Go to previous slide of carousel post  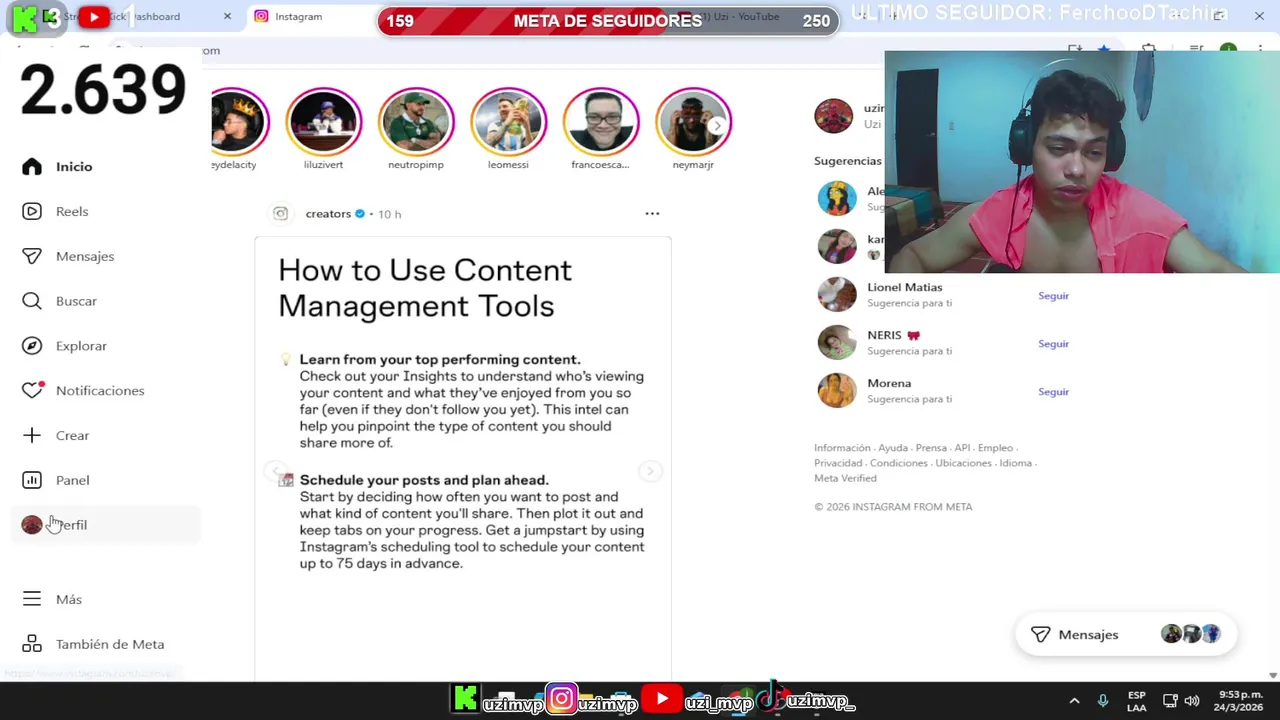pyautogui.click(x=274, y=471)
